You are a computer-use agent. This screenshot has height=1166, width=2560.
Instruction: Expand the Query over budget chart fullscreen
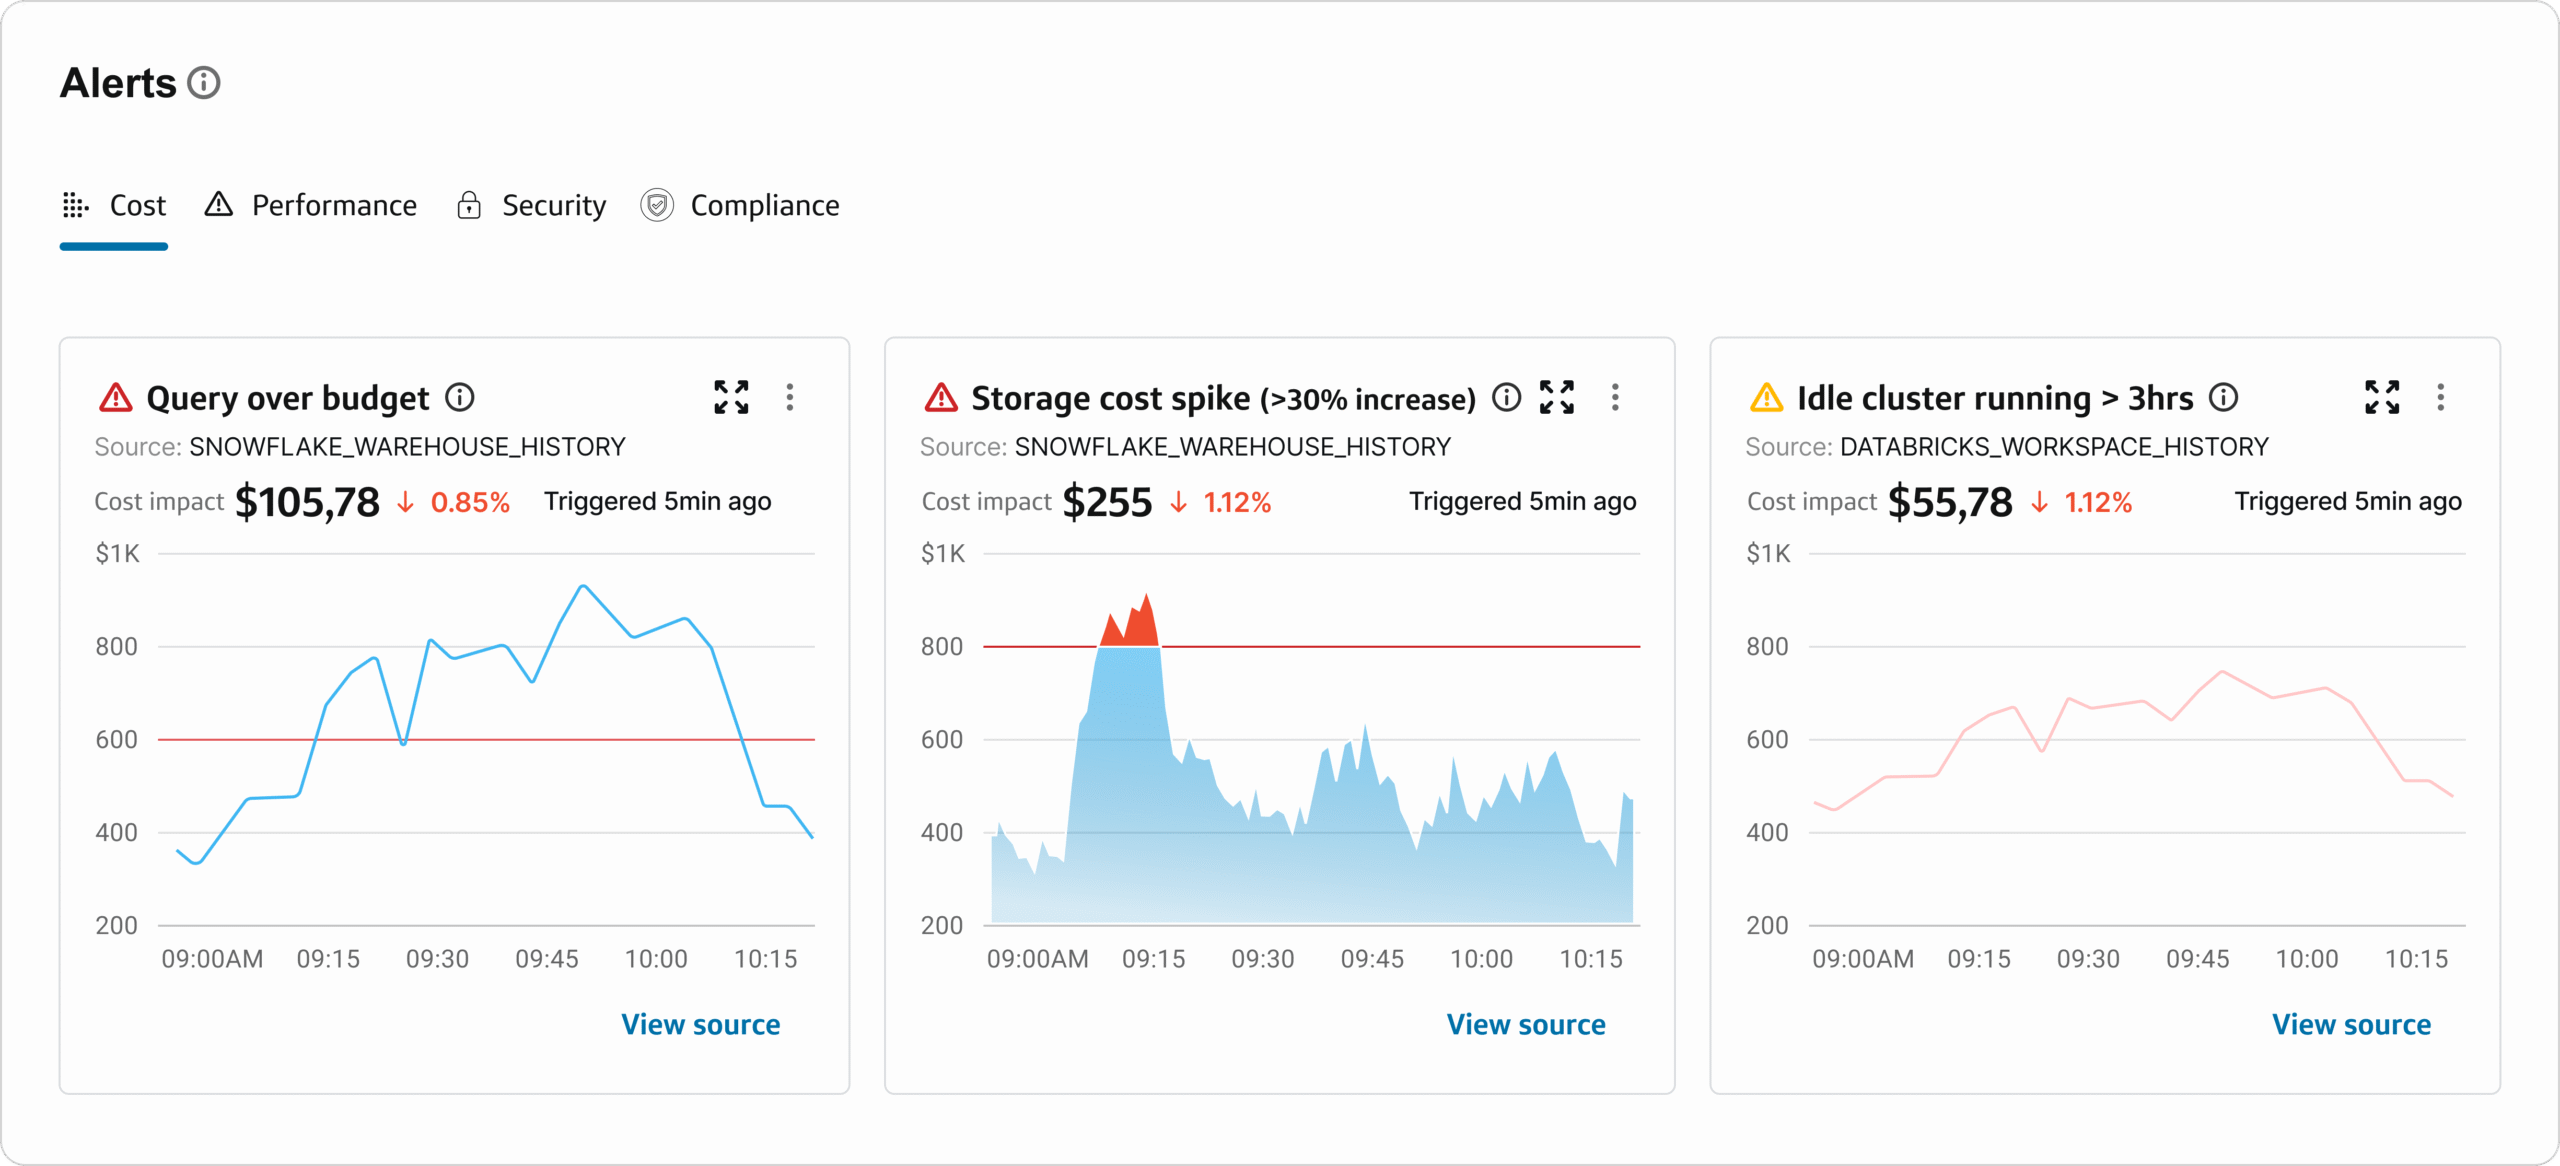[x=731, y=397]
